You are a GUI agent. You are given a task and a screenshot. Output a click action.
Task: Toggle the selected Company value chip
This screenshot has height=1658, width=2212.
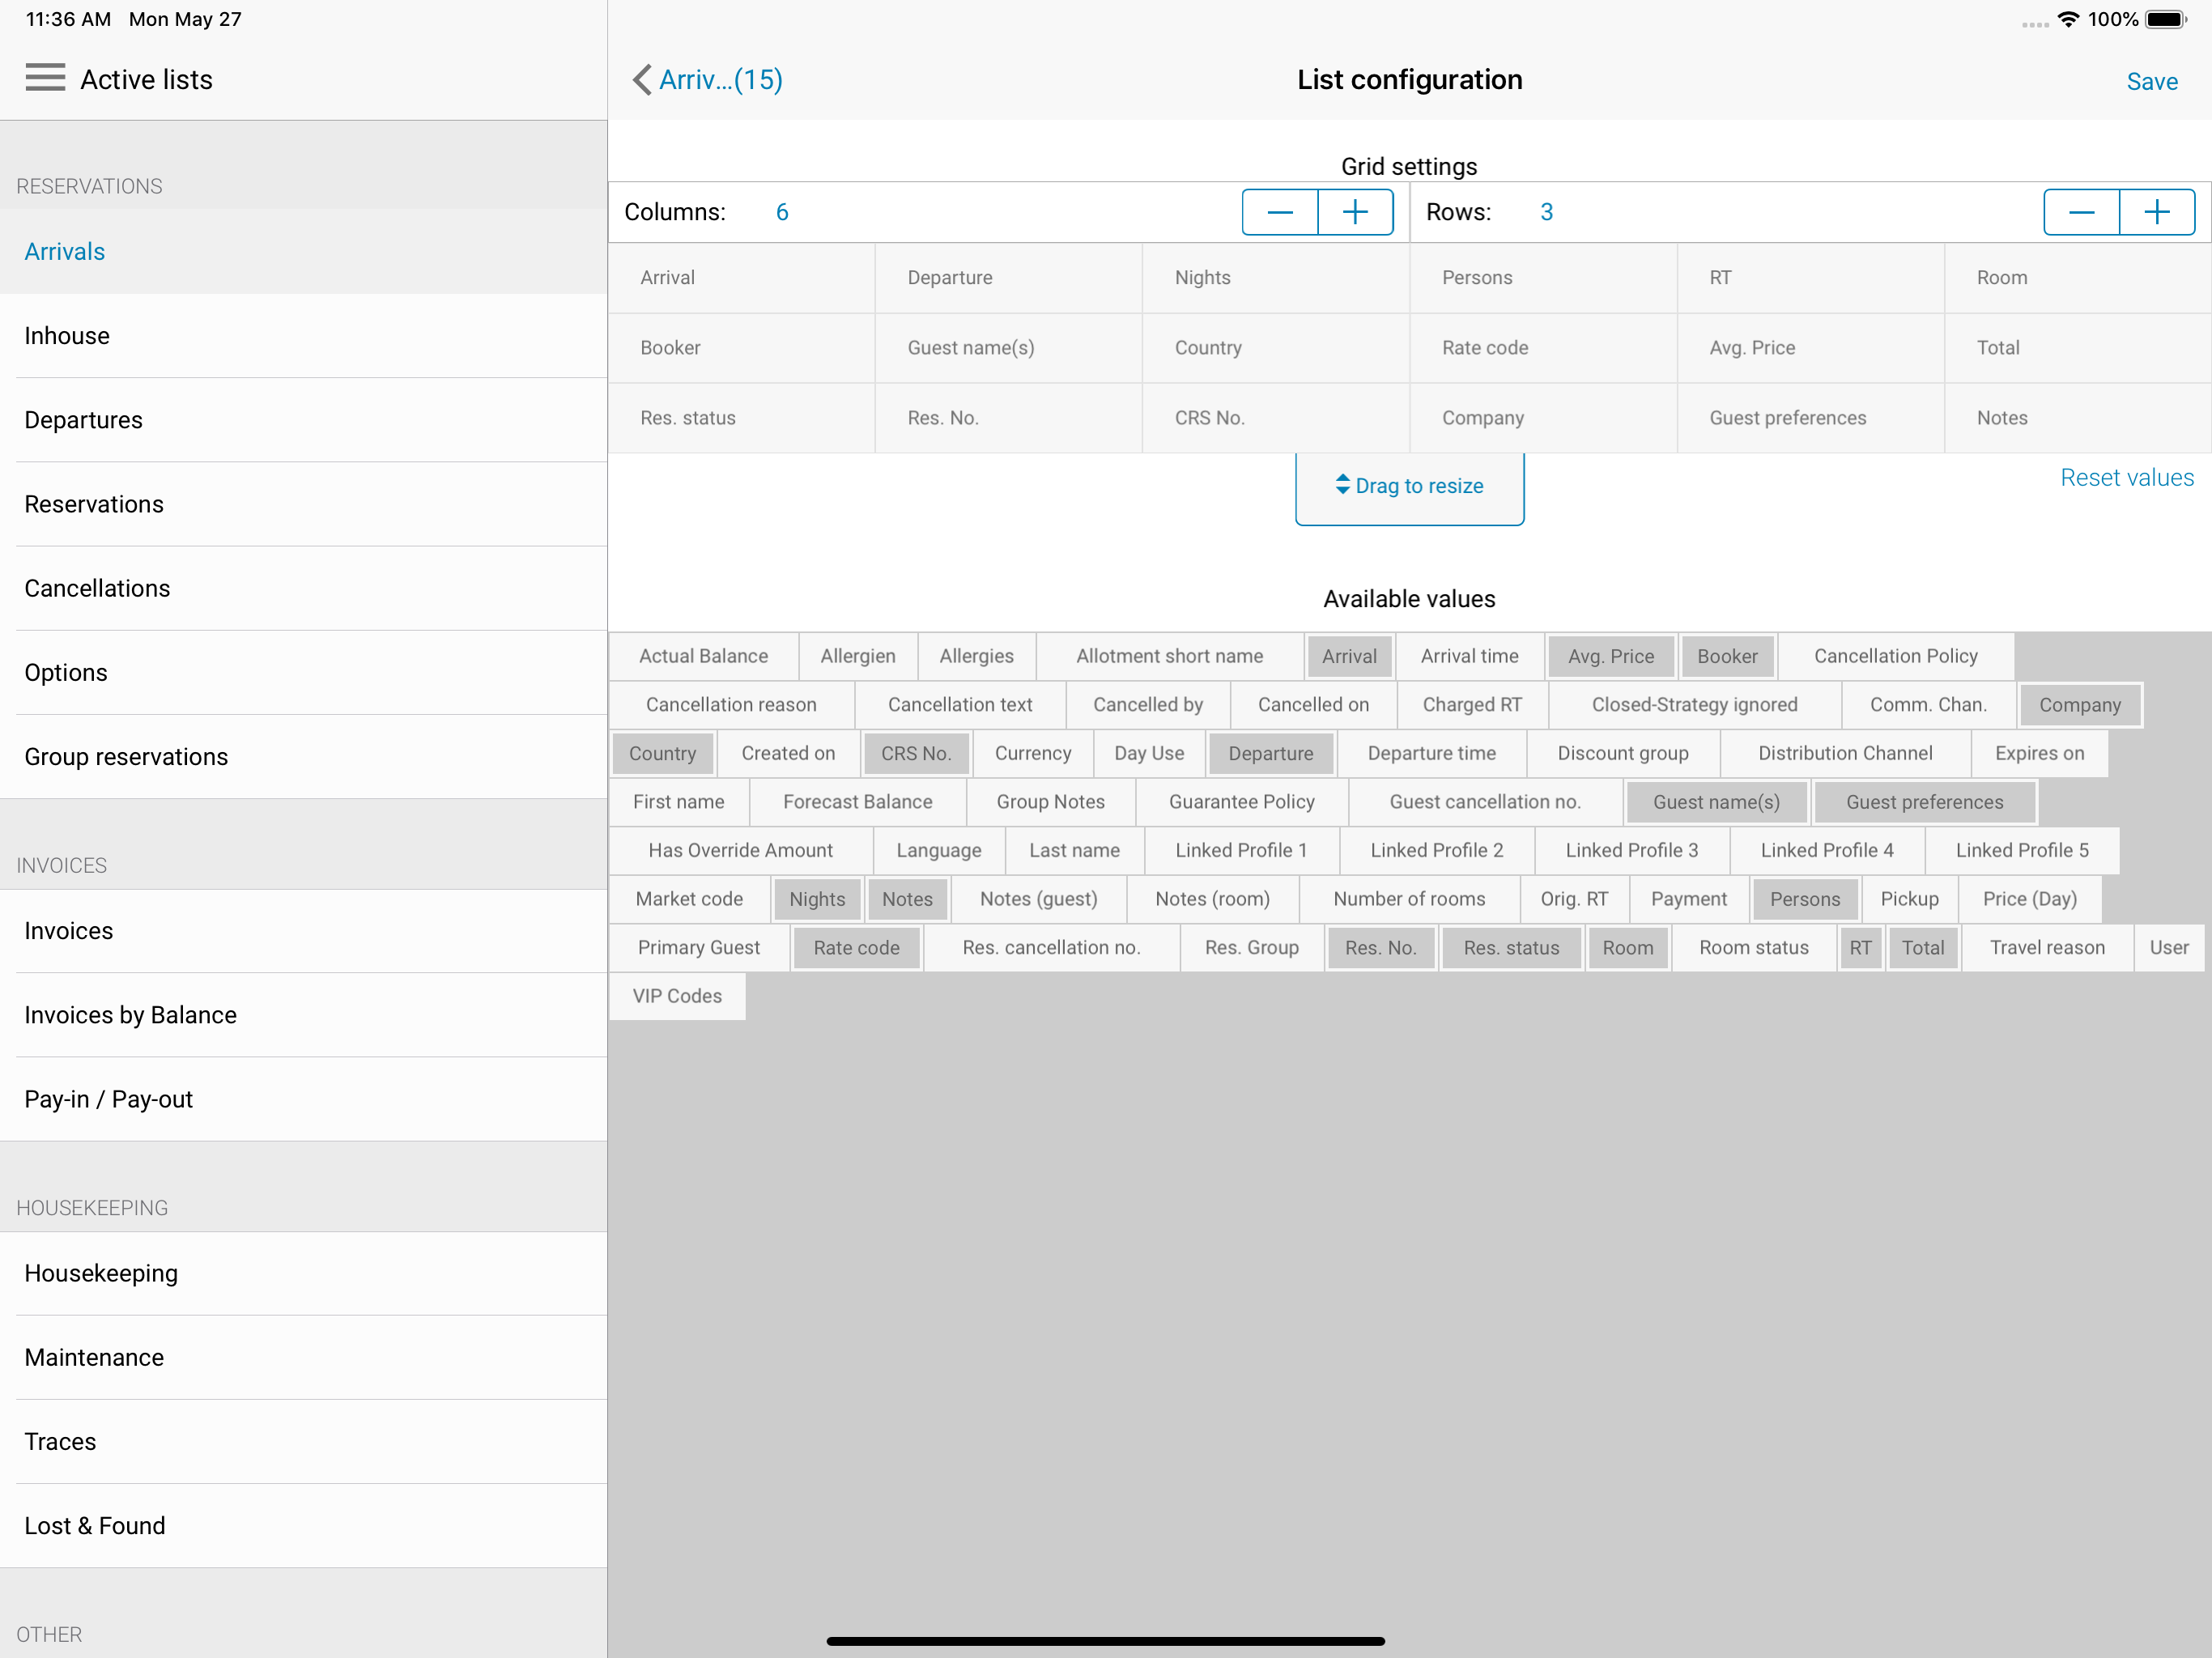(x=2079, y=705)
